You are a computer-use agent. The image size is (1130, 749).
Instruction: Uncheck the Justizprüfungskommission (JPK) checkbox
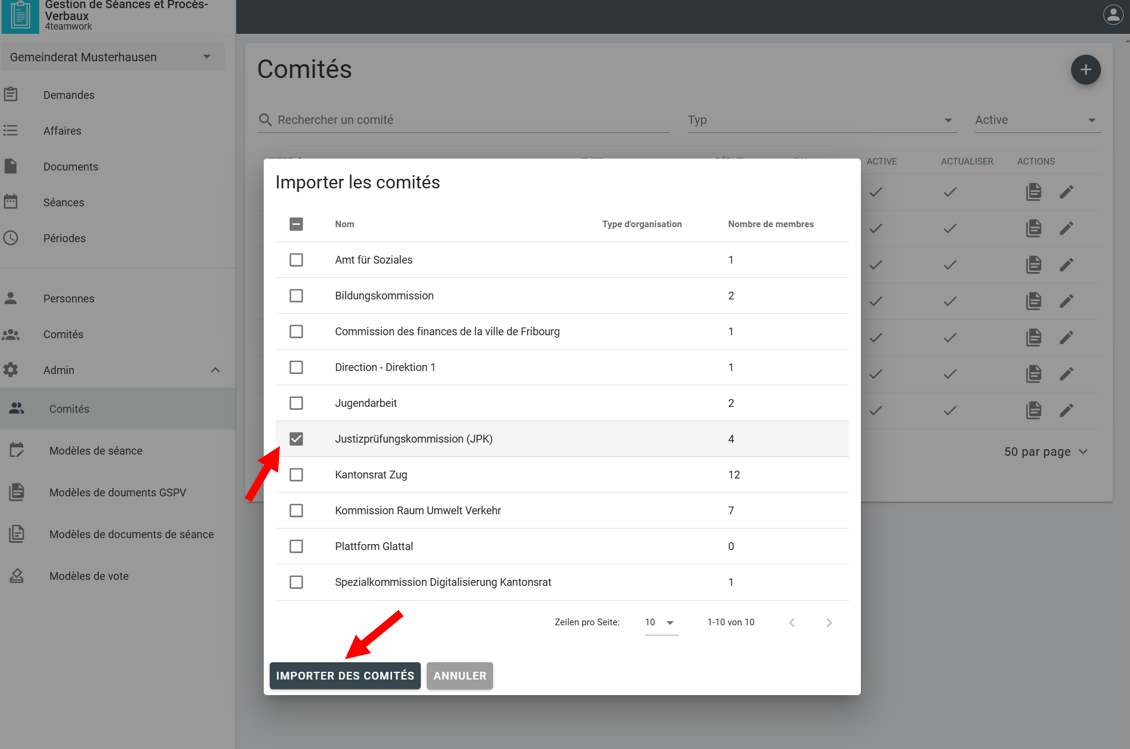click(296, 439)
